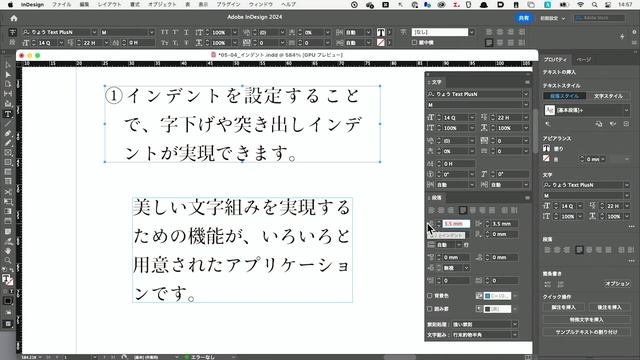Select the Rectangle tool

[8, 162]
